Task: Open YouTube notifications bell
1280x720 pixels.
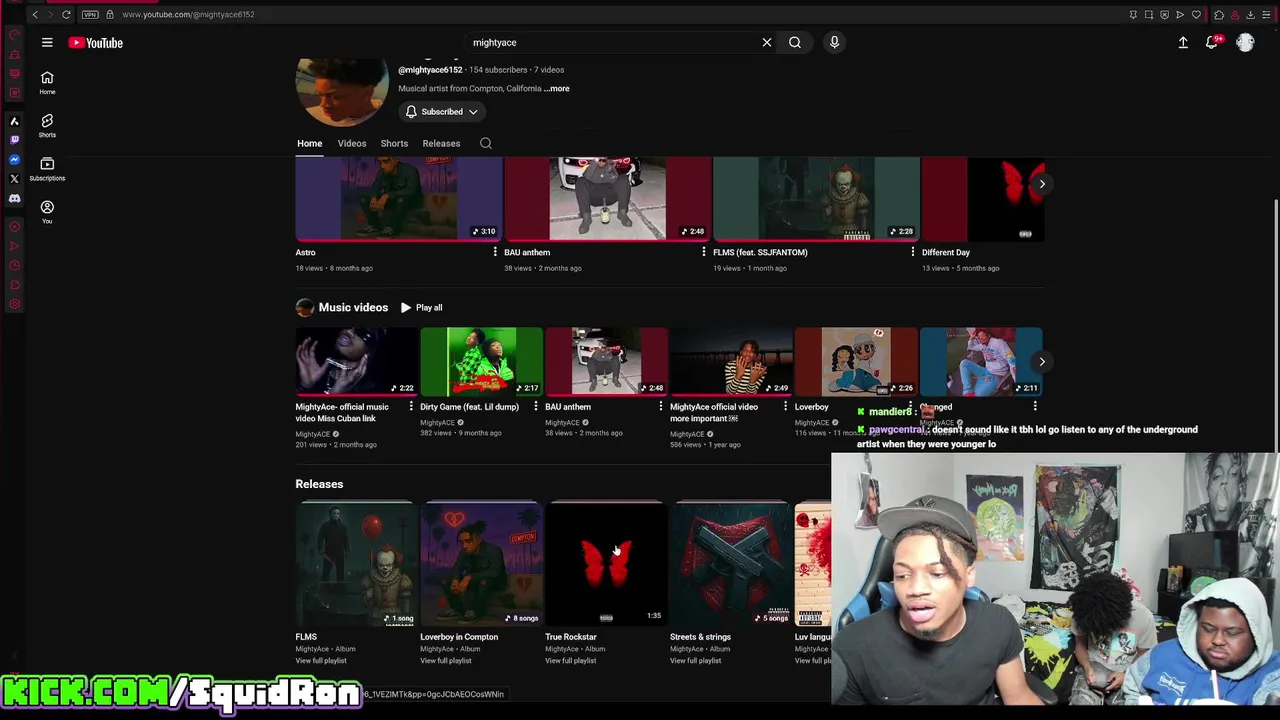Action: coord(1212,43)
